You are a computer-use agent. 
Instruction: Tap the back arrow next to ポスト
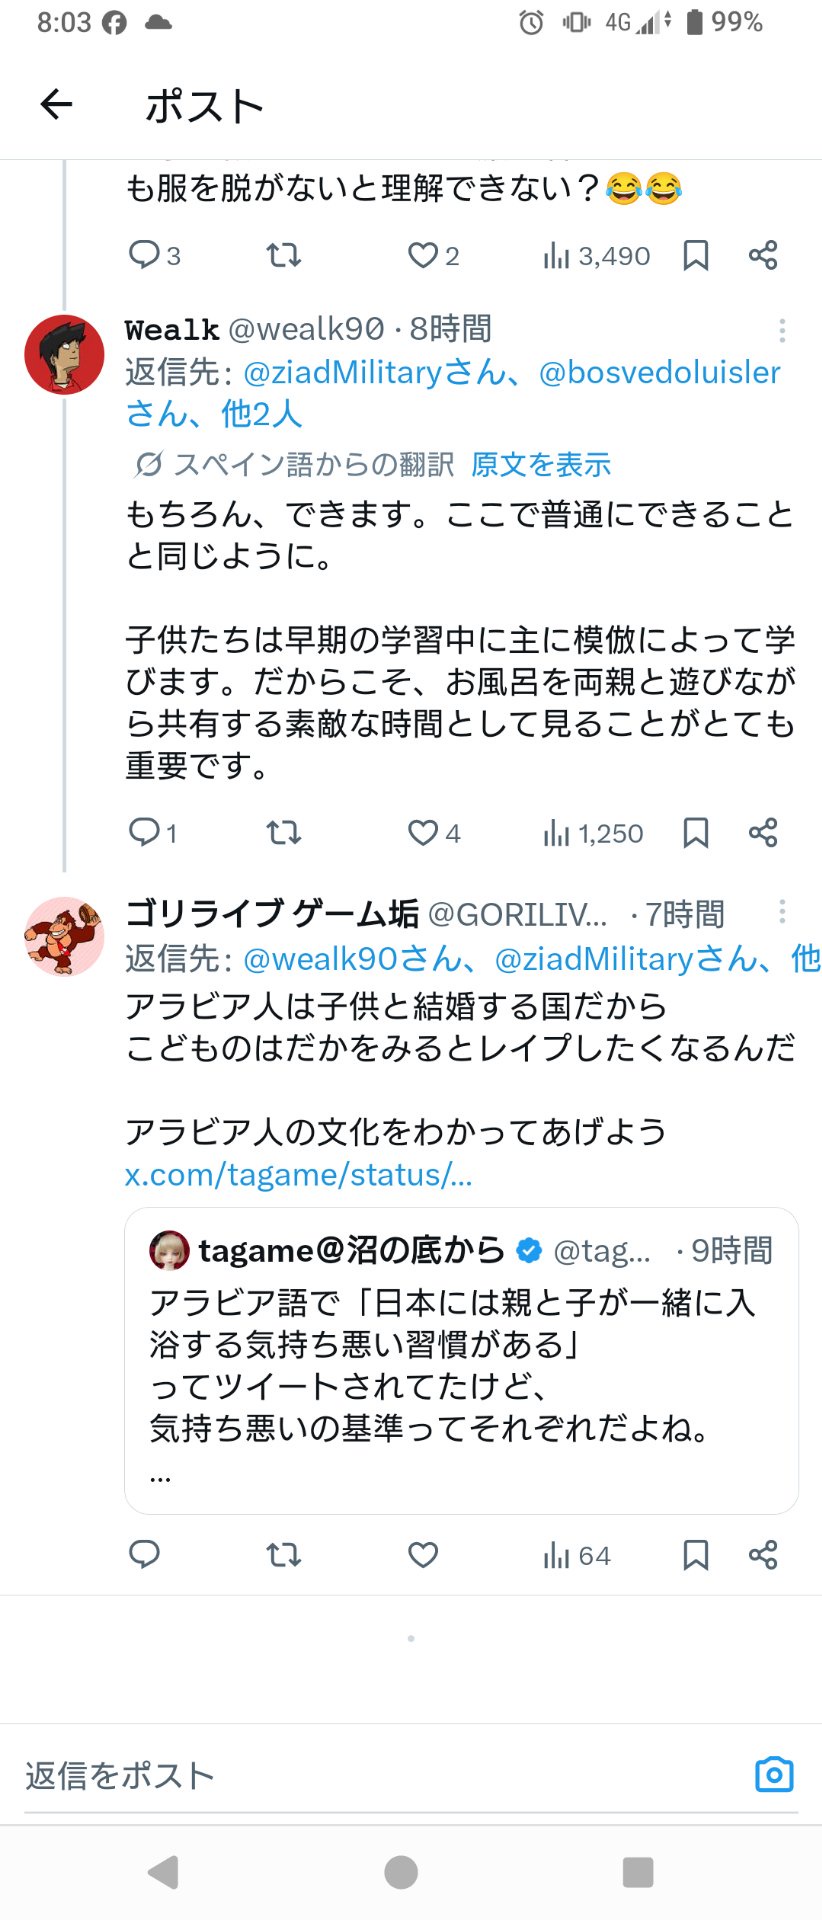[56, 104]
